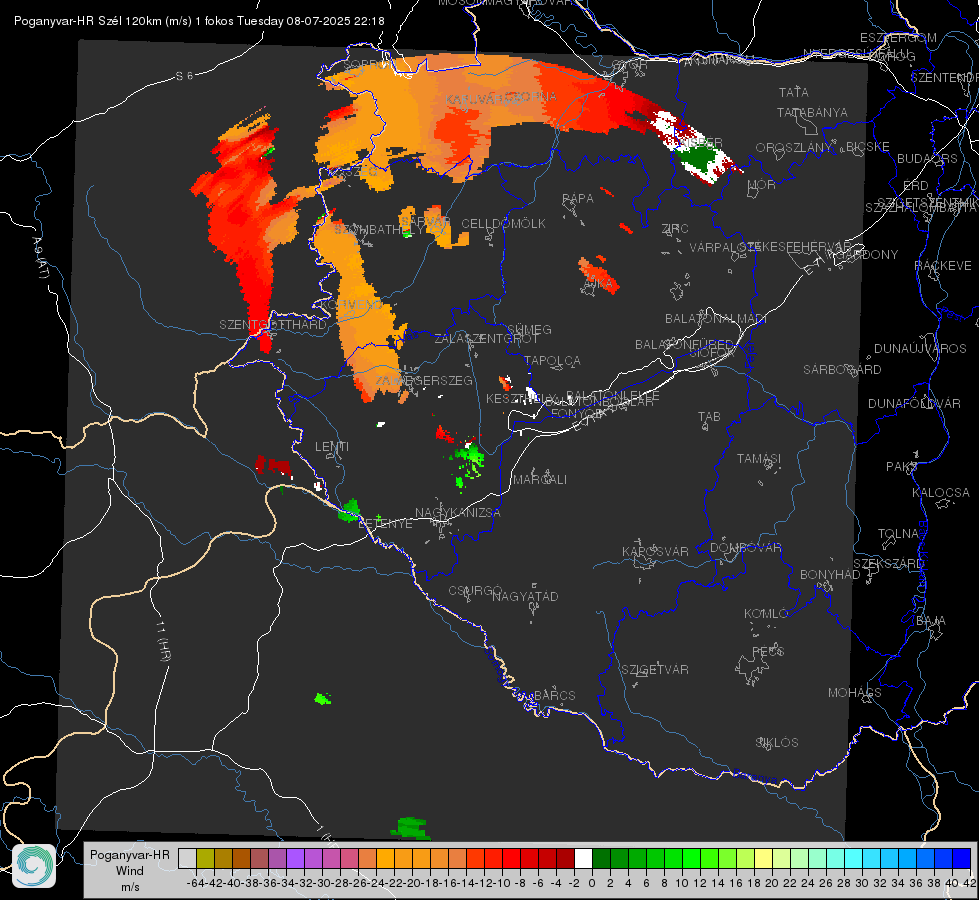Click the KOMLO city label
This screenshot has width=979, height=900.
coord(766,614)
